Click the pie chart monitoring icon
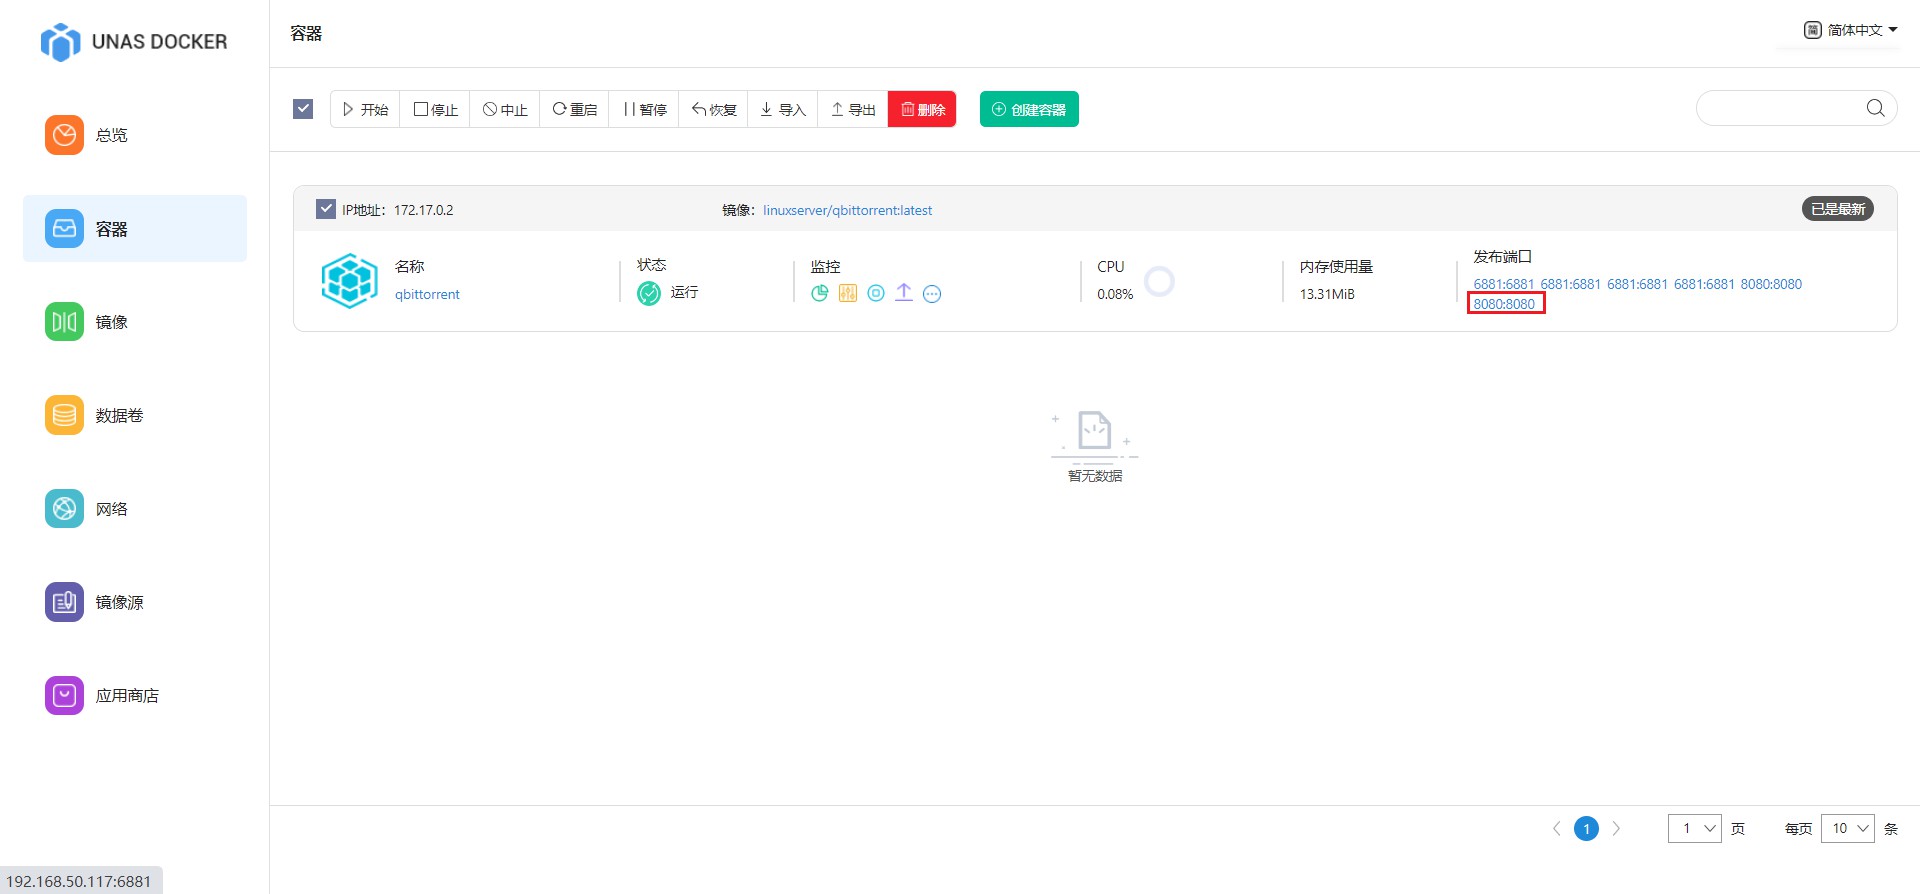Screen dimensions: 1920x894 tap(820, 293)
